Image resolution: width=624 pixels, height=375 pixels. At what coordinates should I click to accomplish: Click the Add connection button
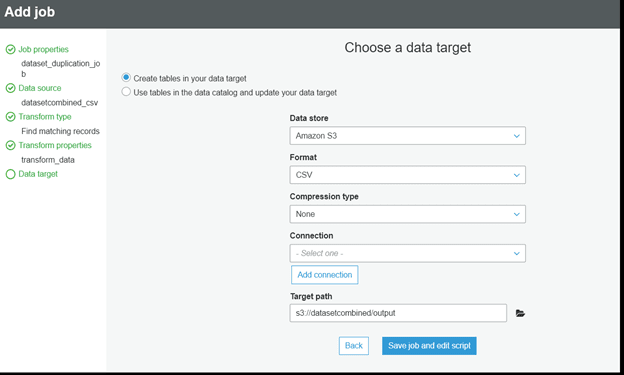point(325,275)
